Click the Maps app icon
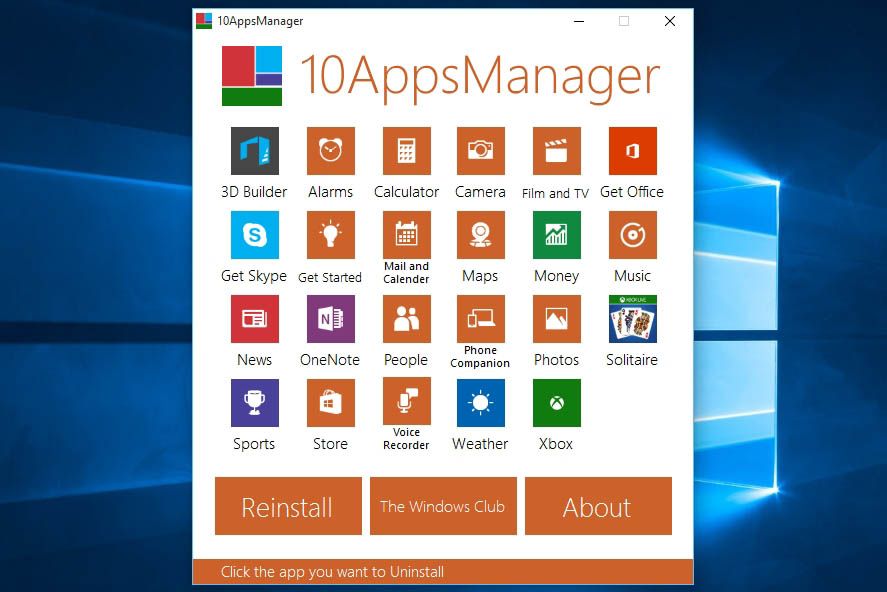Viewport: 887px width, 592px height. (480, 235)
